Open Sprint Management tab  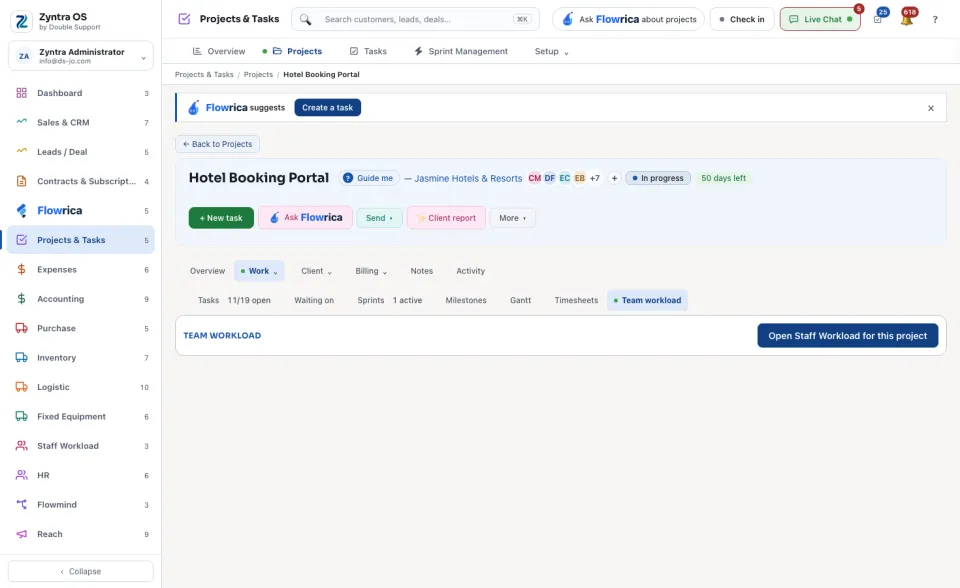(x=461, y=51)
